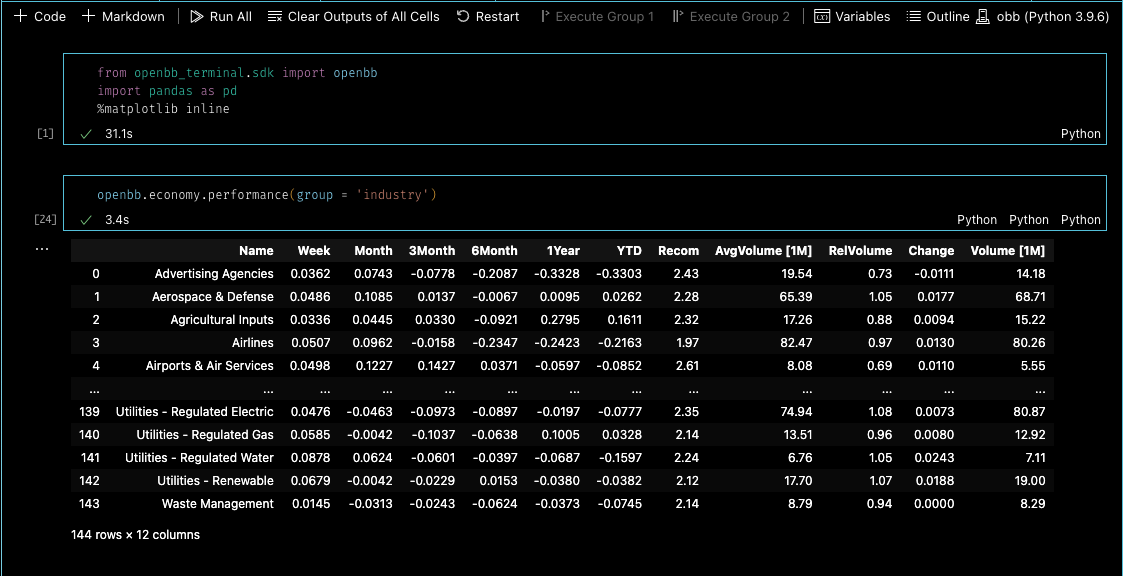Click the 144 rows × 12 columns summary
This screenshot has width=1123, height=576.
[x=135, y=534]
